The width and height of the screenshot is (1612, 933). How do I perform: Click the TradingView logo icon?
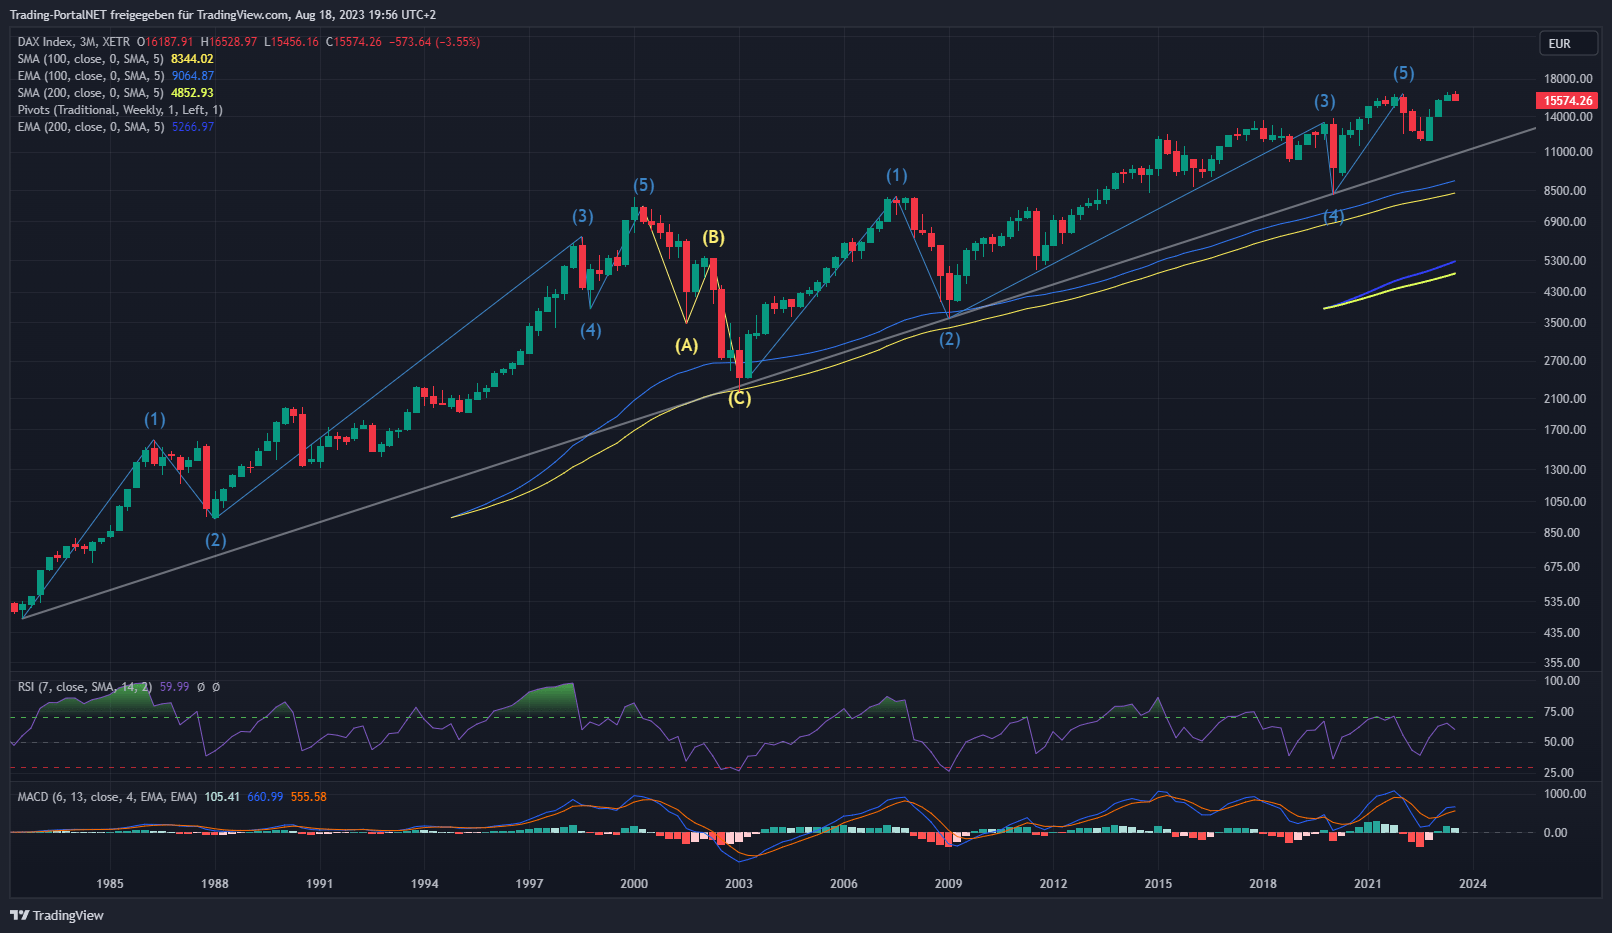19,915
